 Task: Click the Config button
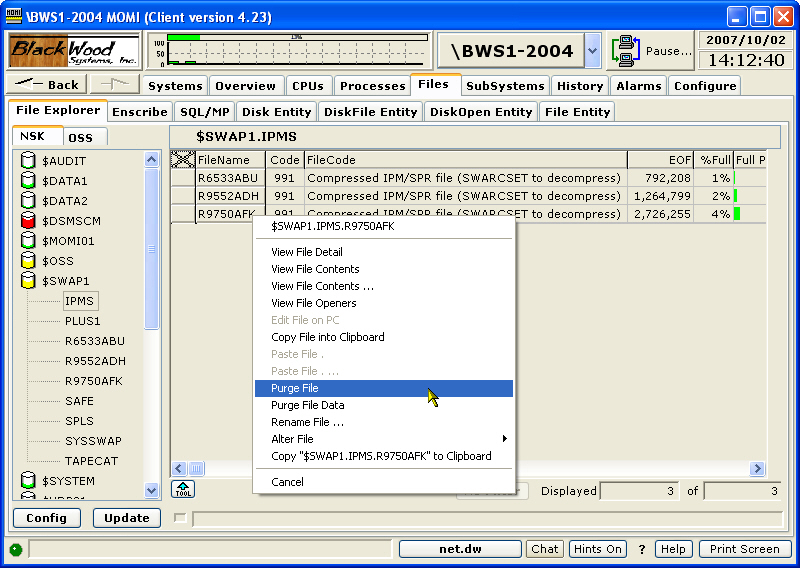pos(46,518)
